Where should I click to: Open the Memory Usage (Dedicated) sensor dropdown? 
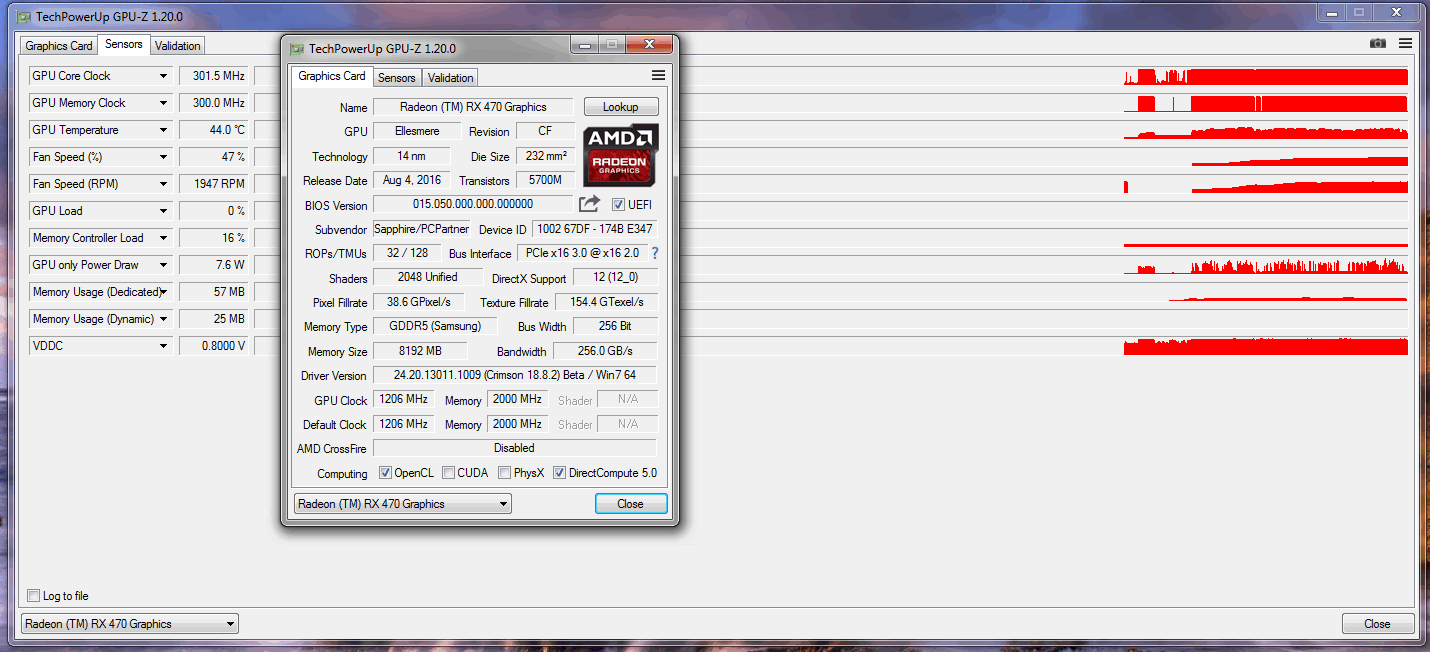tap(163, 292)
